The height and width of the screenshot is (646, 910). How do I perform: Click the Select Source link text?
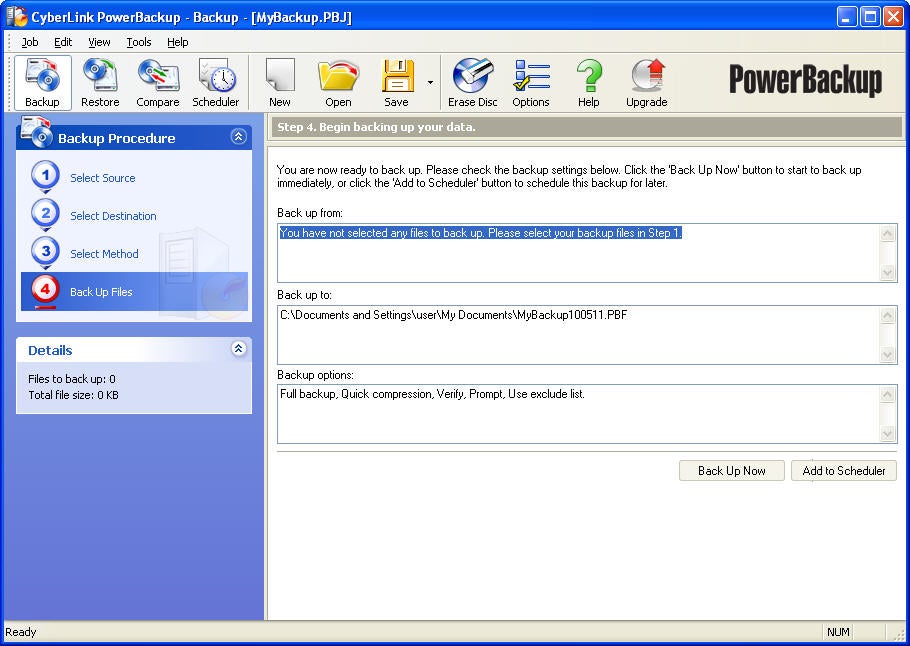(103, 178)
